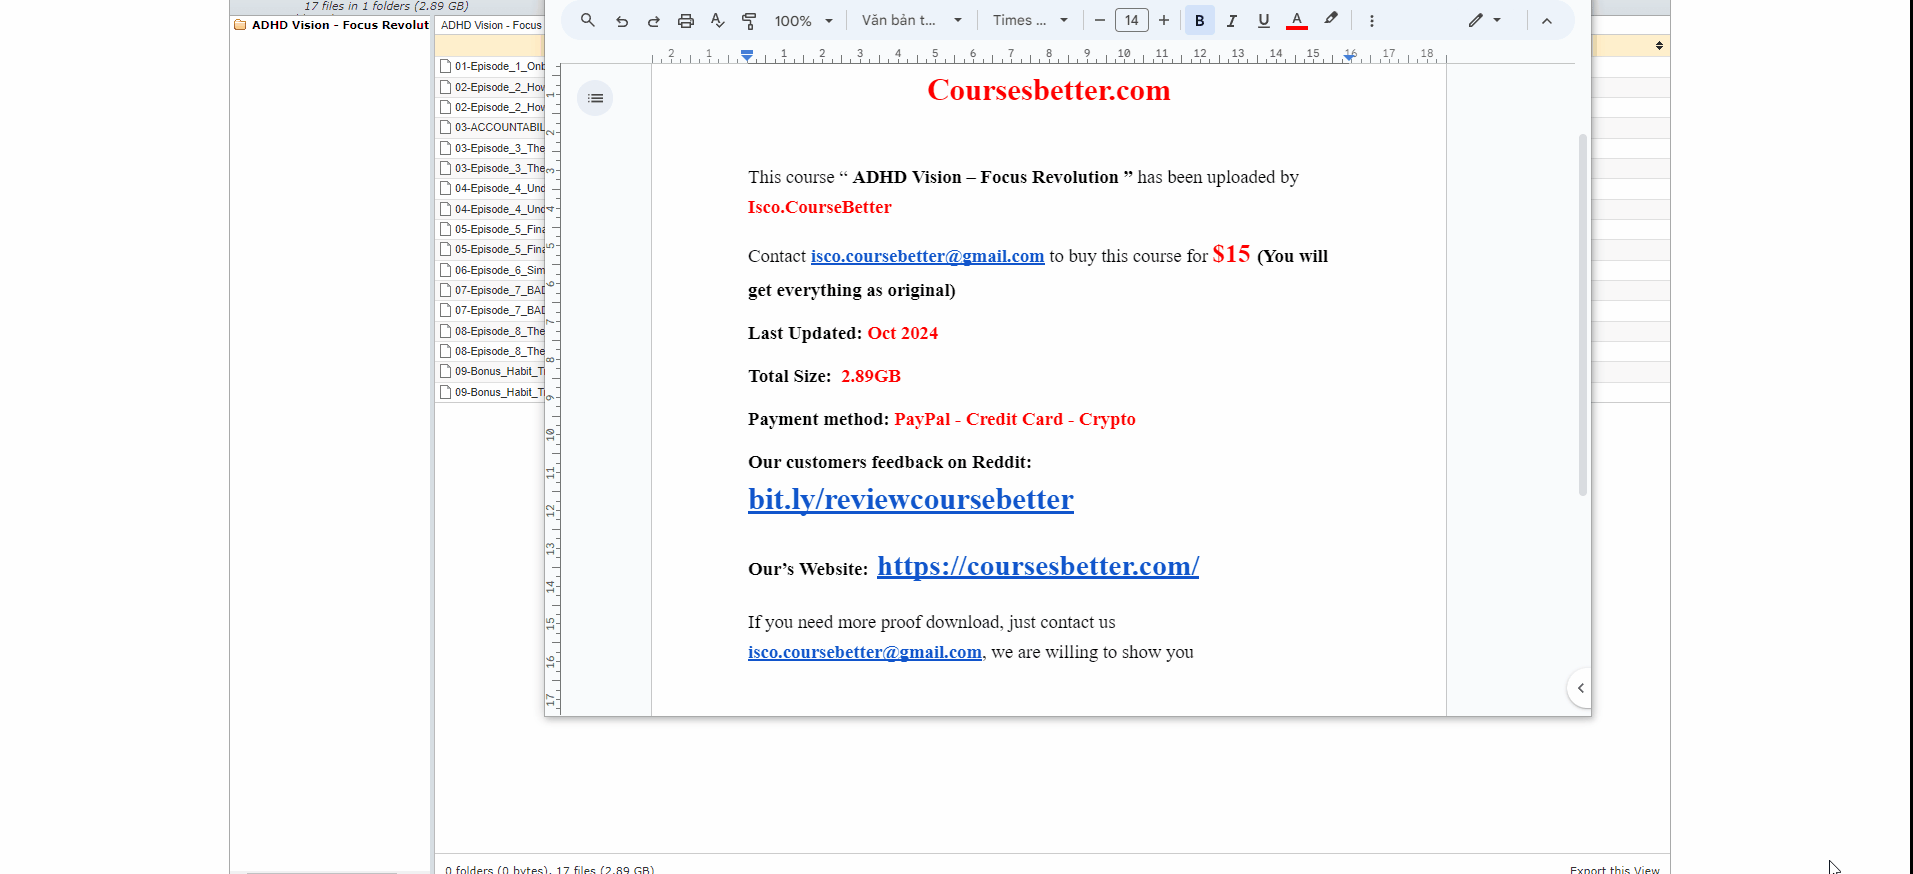
Task: Toggle underline formatting
Action: point(1263,21)
